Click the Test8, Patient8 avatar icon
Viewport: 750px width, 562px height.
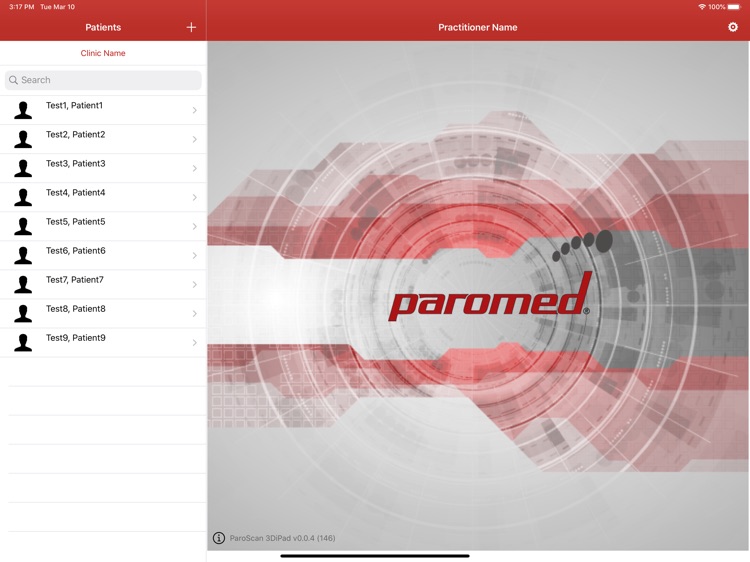coord(23,313)
